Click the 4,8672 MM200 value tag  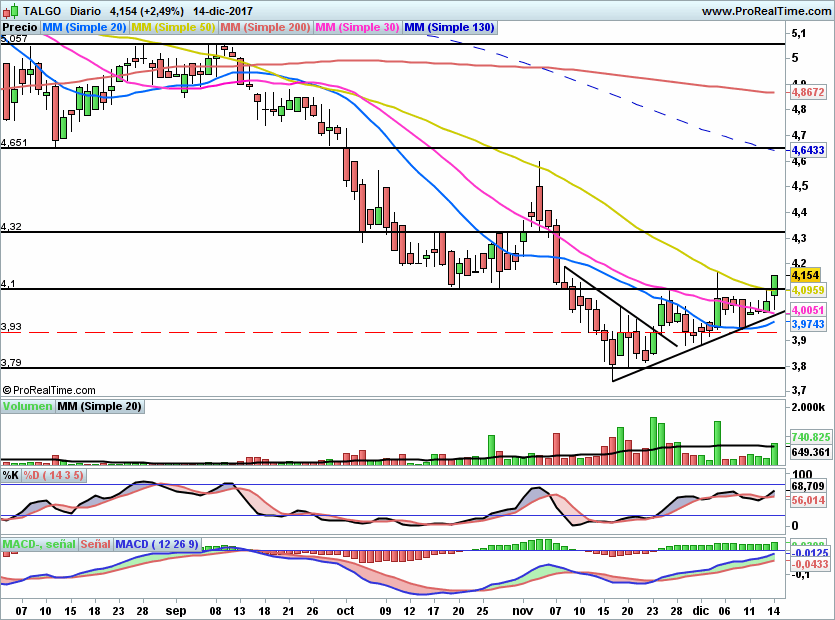click(x=808, y=92)
